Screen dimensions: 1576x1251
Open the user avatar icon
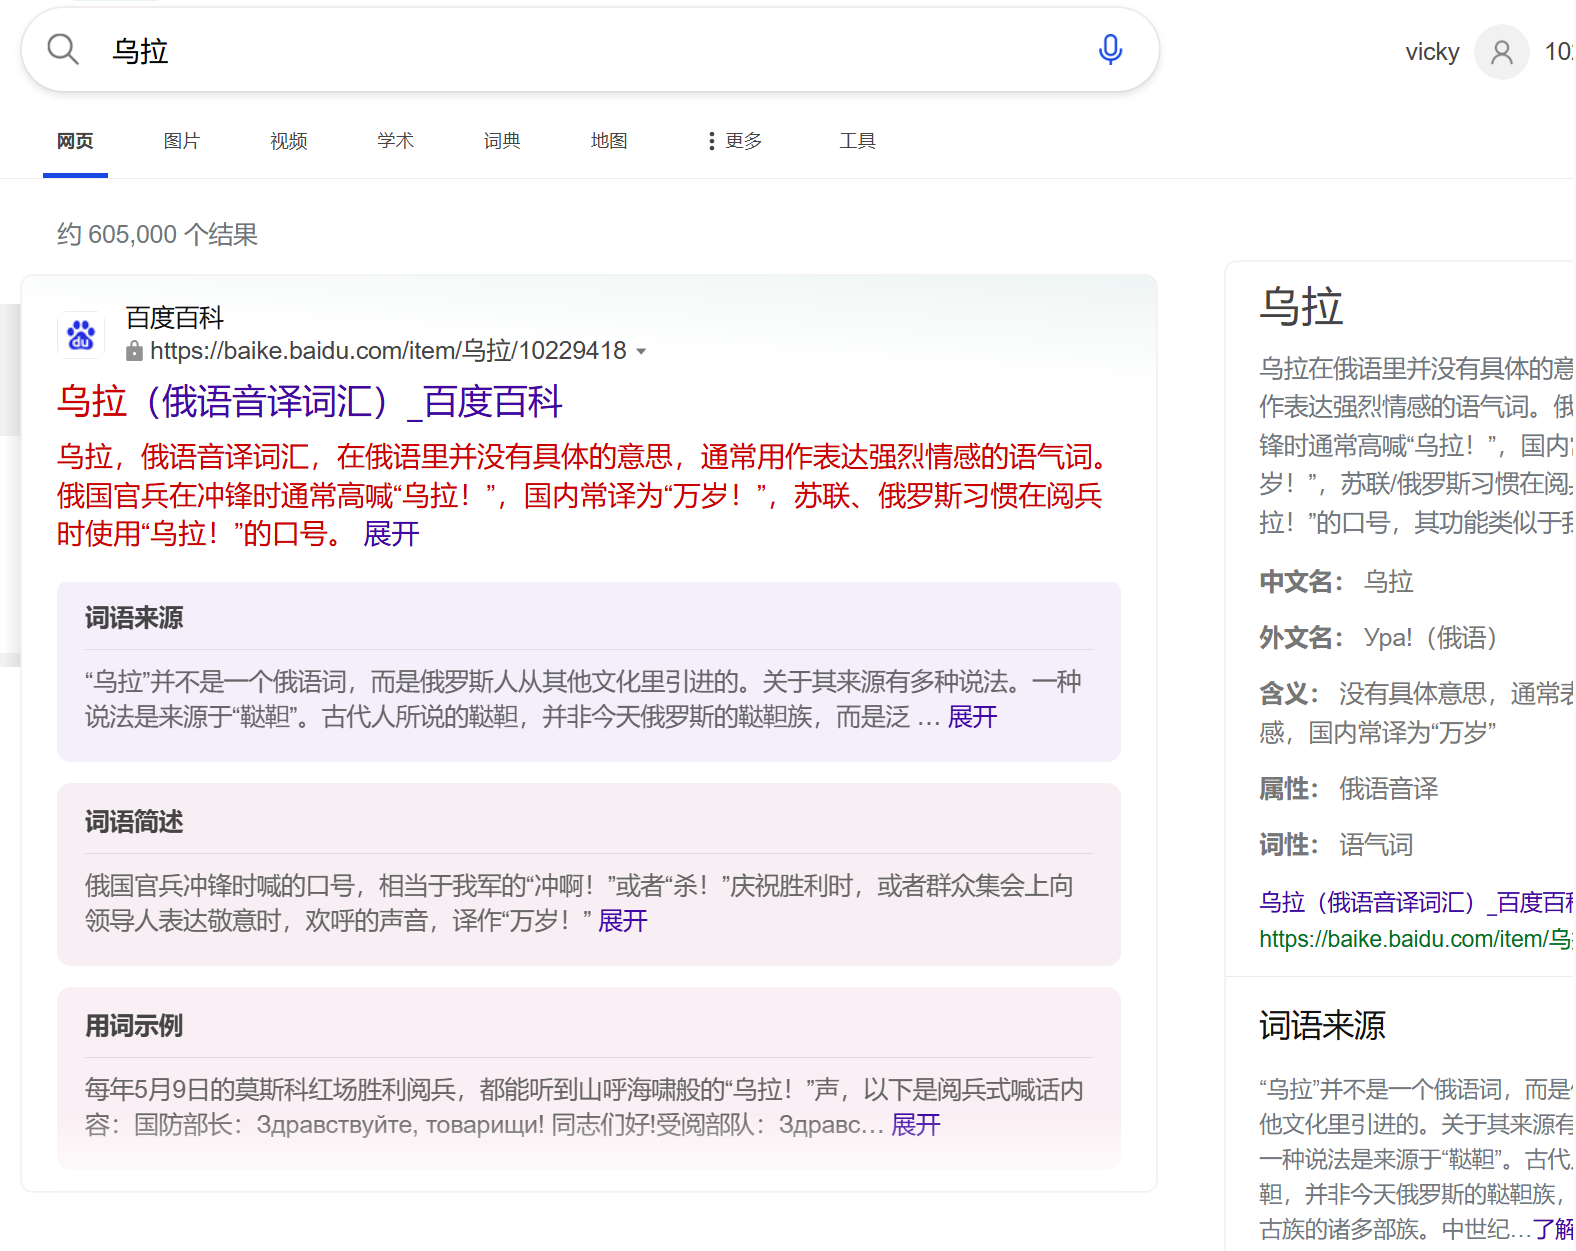pyautogui.click(x=1501, y=52)
